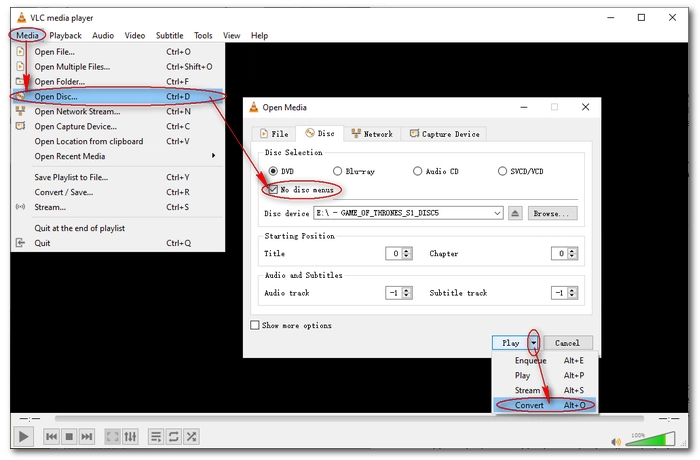Show the playlist icon
The height and width of the screenshot is (460, 700).
tap(156, 436)
